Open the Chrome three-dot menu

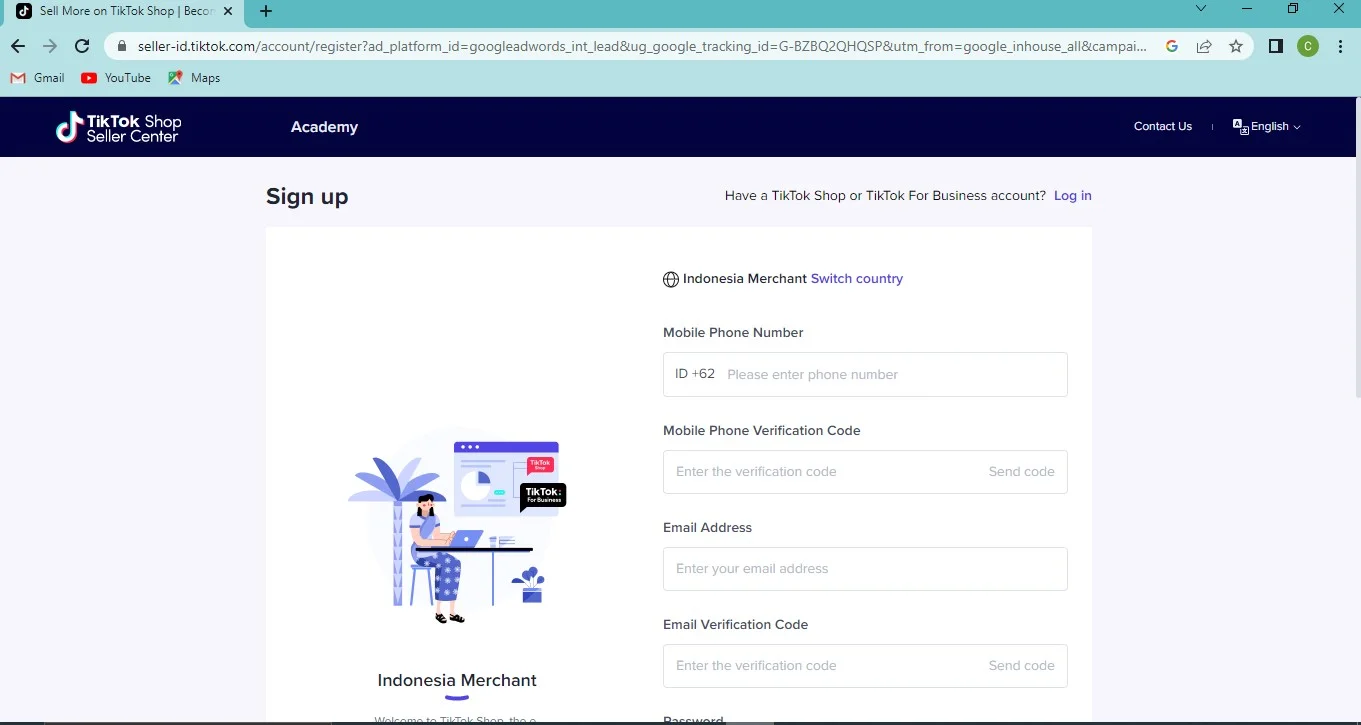point(1340,46)
